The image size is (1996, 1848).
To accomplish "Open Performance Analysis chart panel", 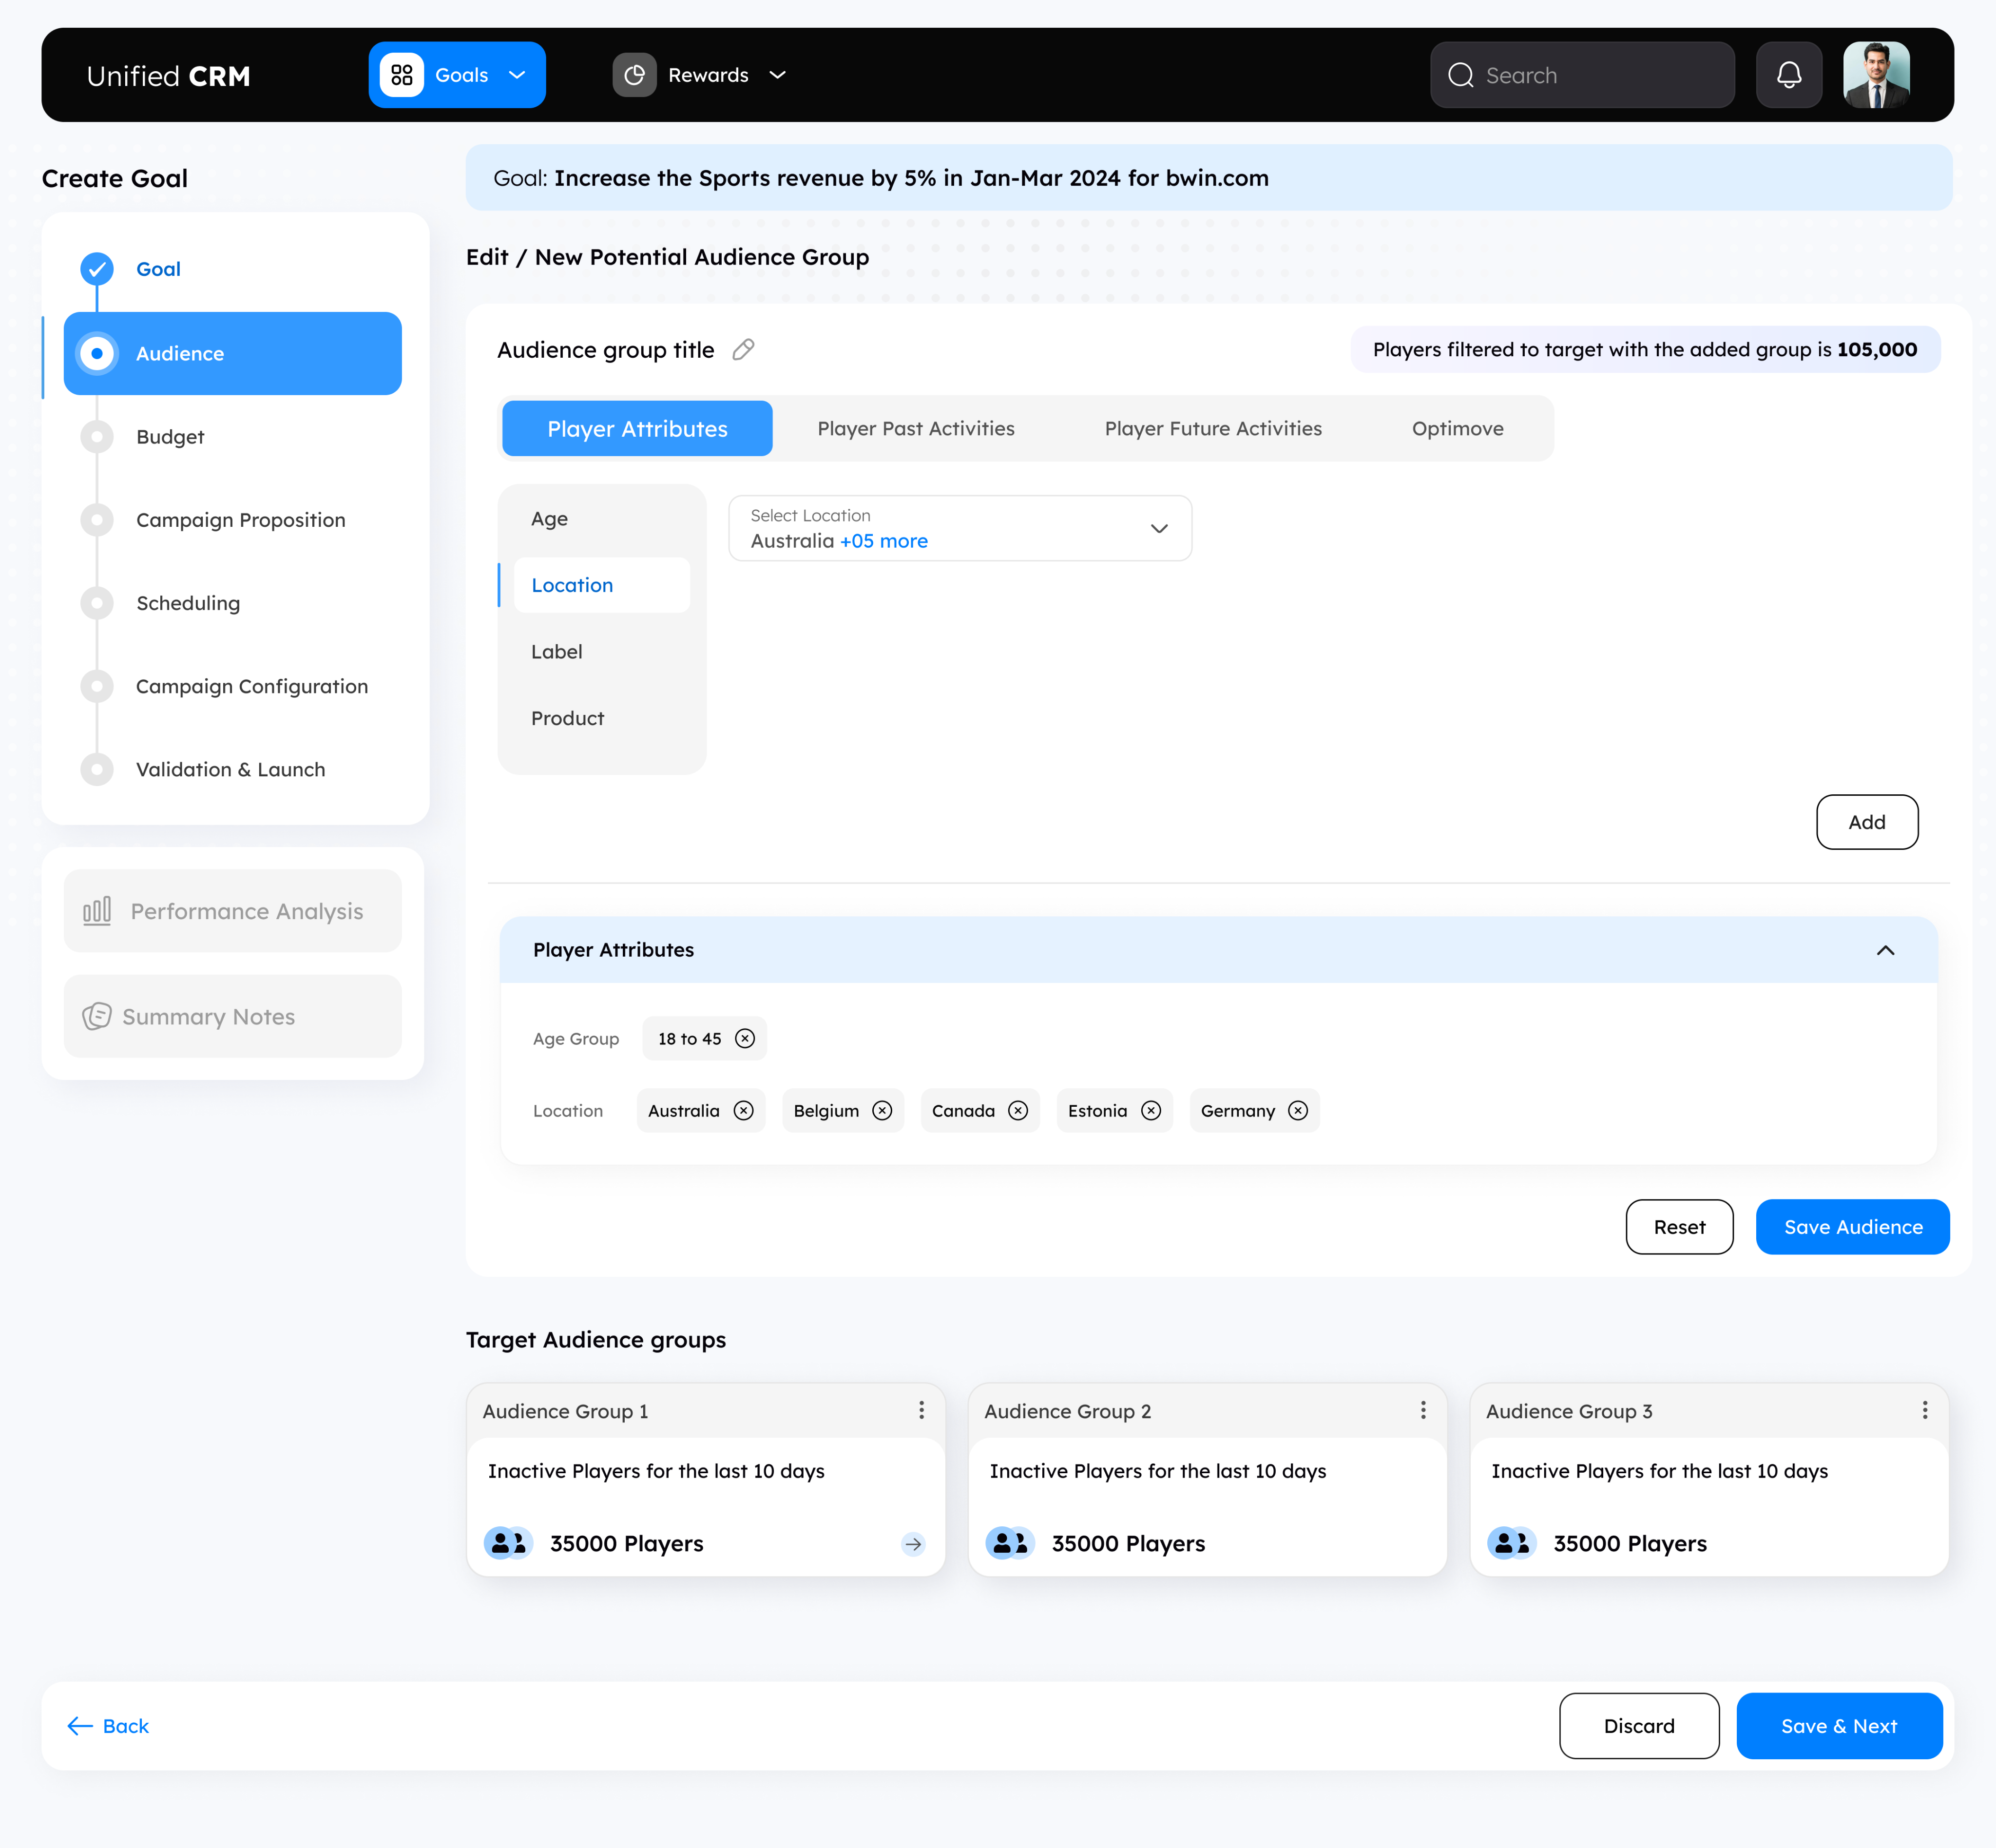I will pos(233,911).
